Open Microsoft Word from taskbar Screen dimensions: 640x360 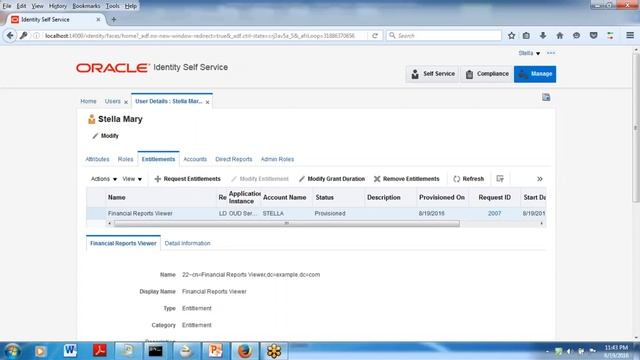[70, 351]
